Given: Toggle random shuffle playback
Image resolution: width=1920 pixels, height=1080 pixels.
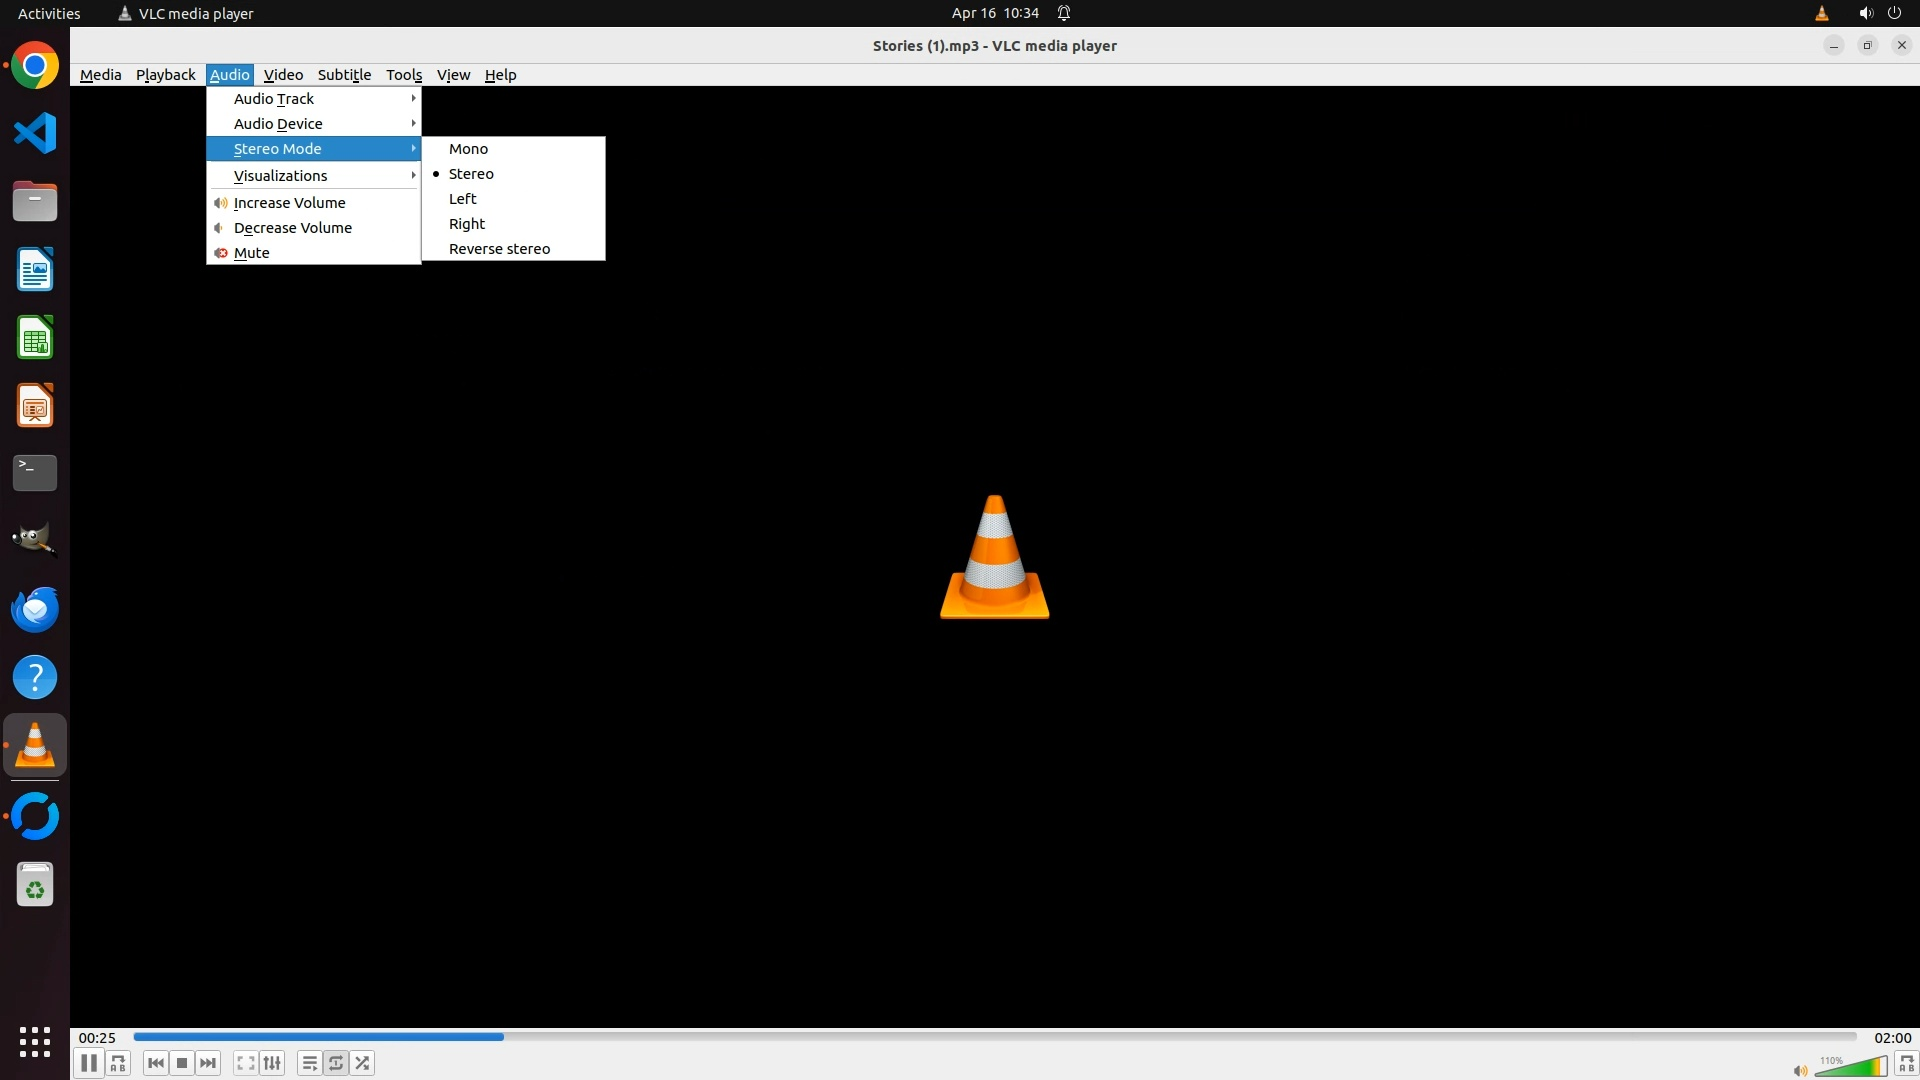Looking at the screenshot, I should [362, 1063].
